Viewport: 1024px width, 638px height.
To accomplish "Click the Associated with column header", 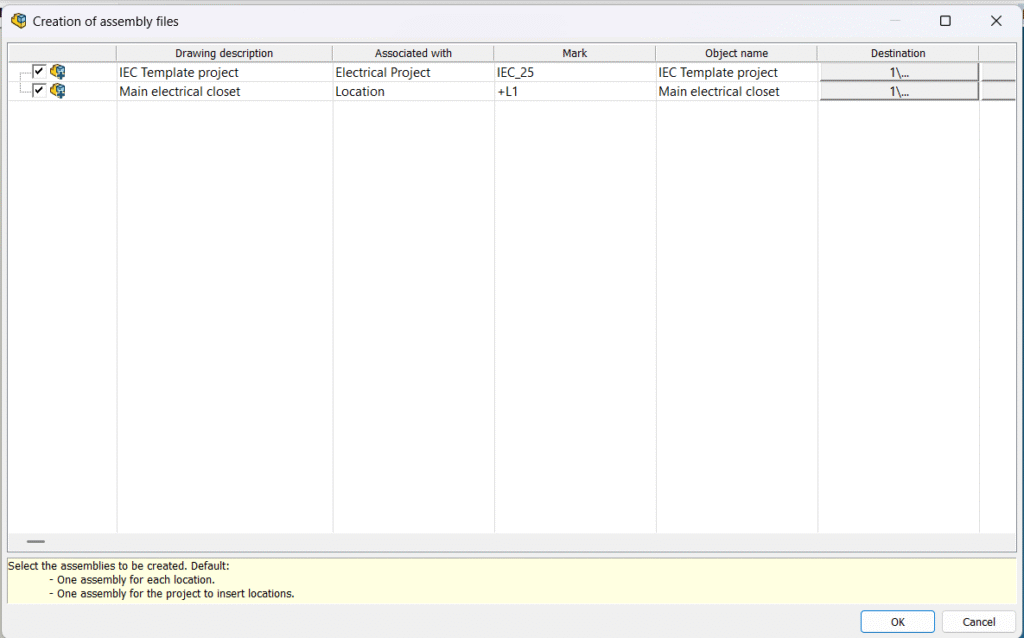I will coord(413,53).
